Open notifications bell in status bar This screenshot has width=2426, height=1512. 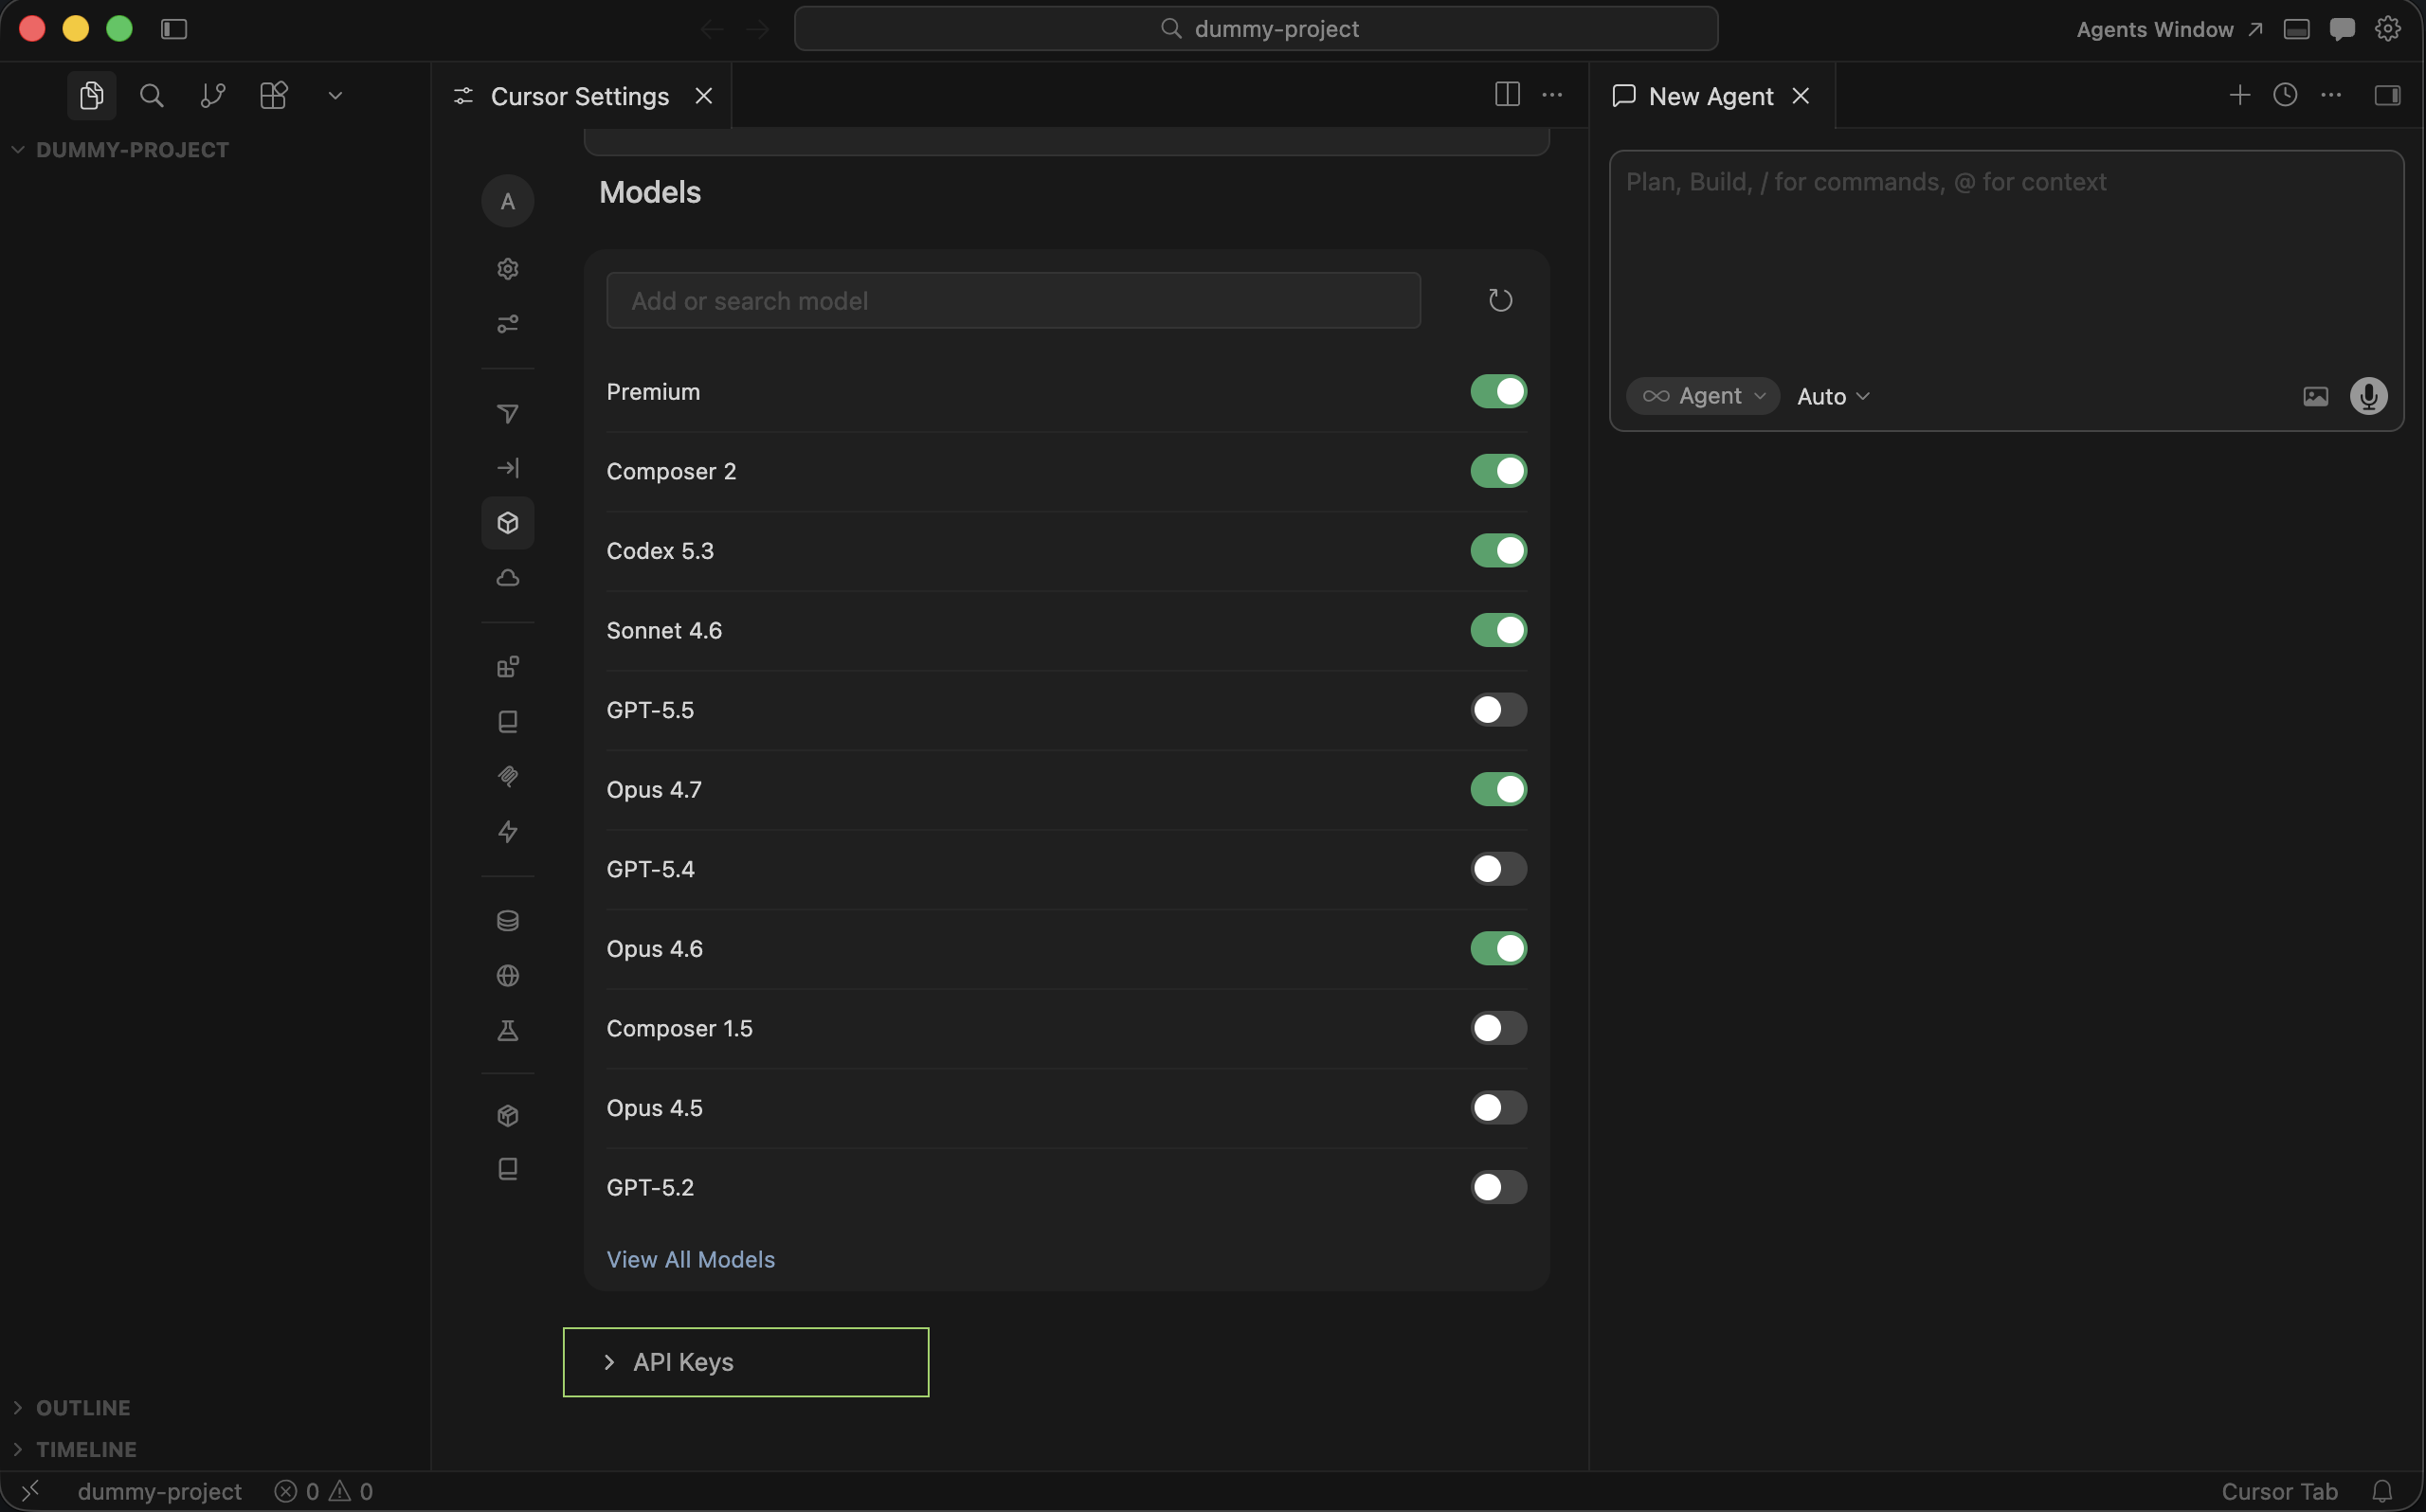(x=2382, y=1491)
